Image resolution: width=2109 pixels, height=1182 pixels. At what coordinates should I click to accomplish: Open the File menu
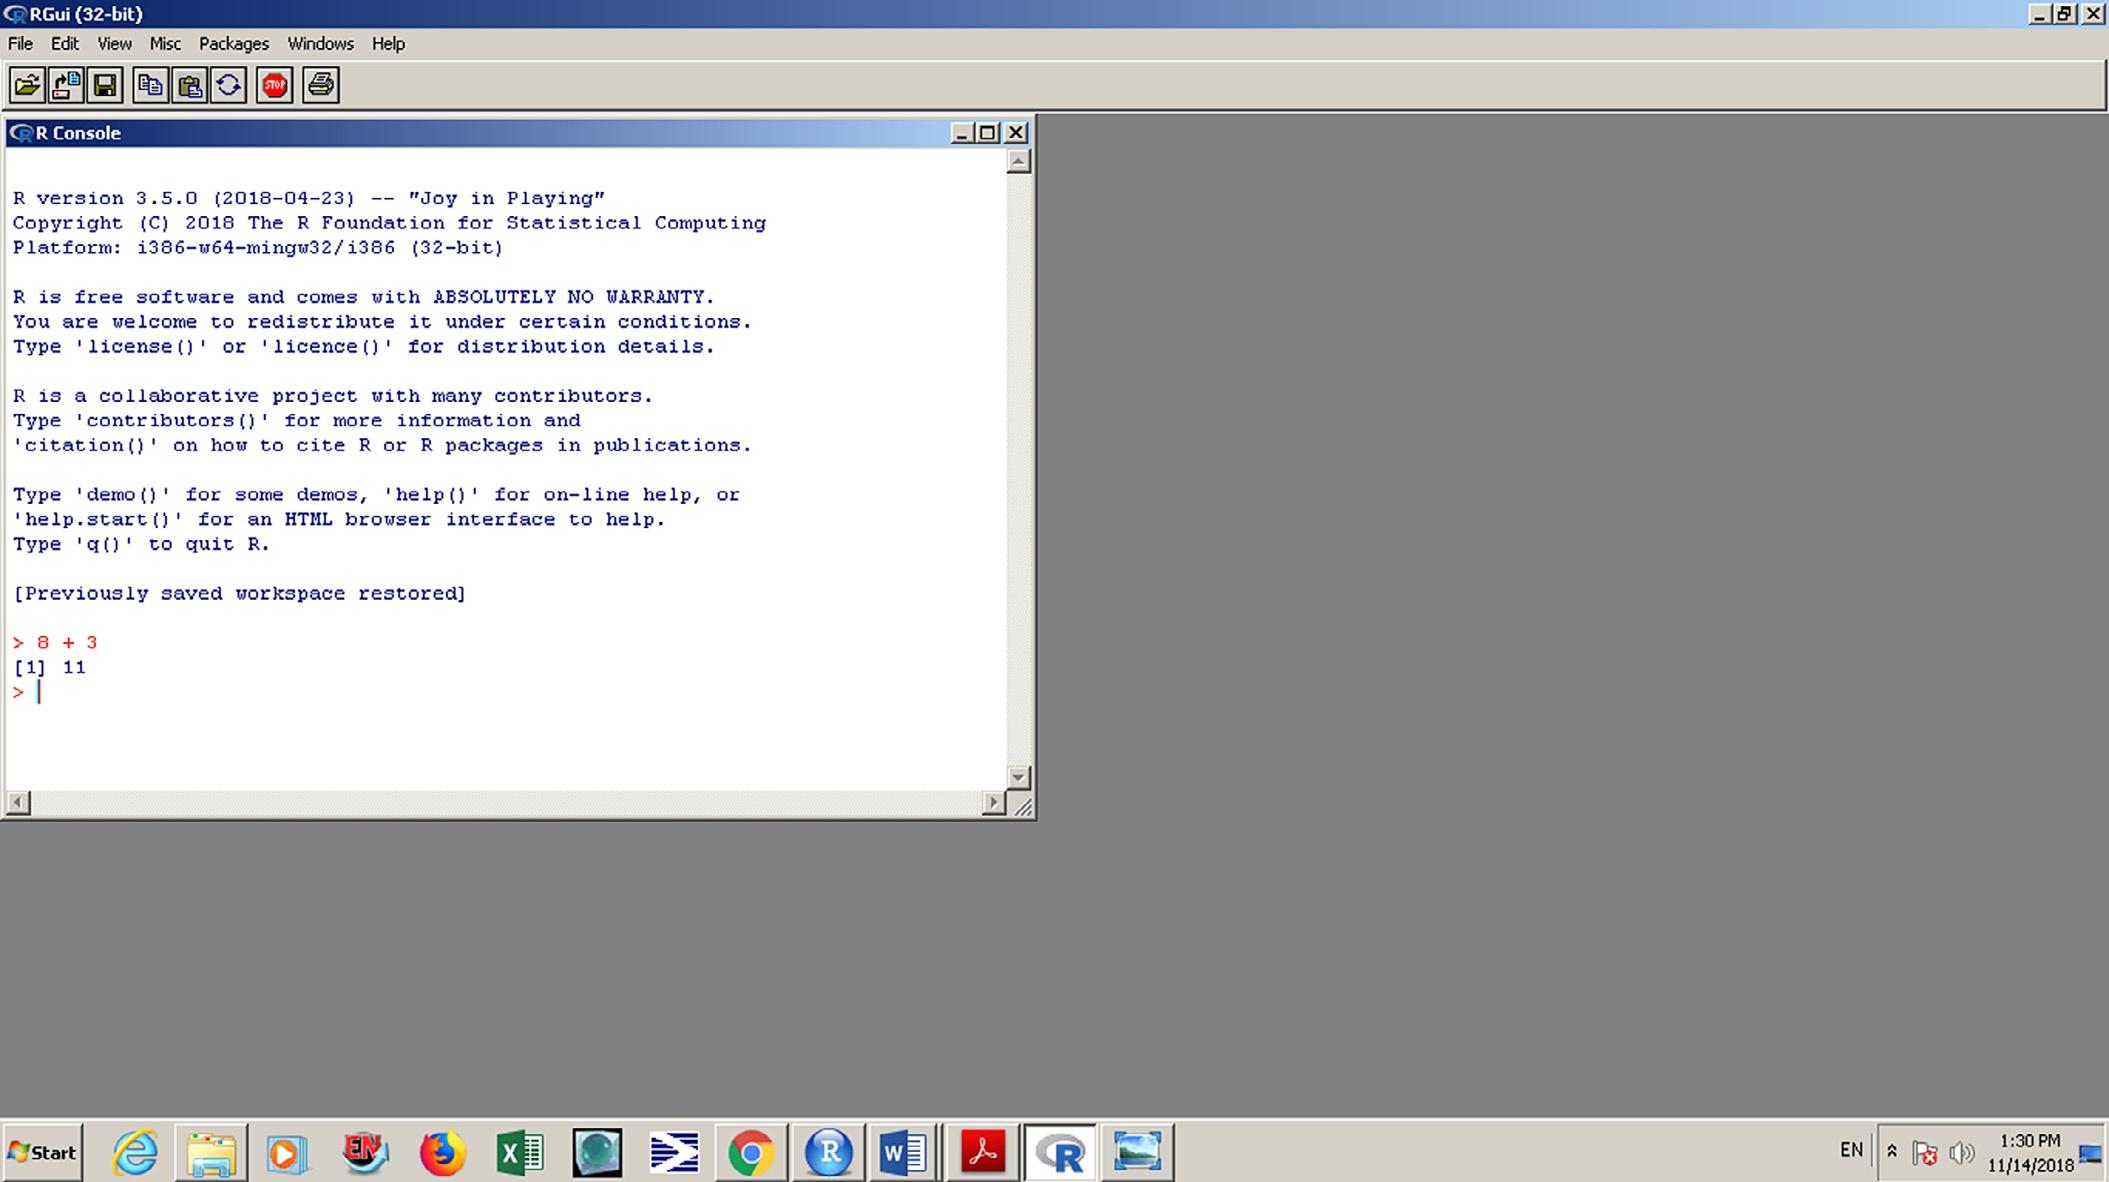pos(20,44)
